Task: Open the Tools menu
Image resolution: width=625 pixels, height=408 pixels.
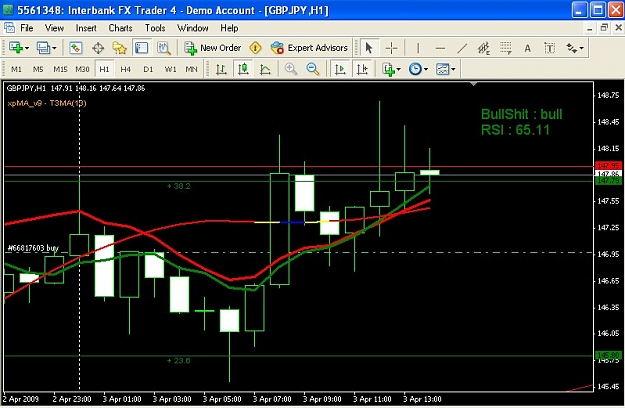Action: (x=155, y=28)
